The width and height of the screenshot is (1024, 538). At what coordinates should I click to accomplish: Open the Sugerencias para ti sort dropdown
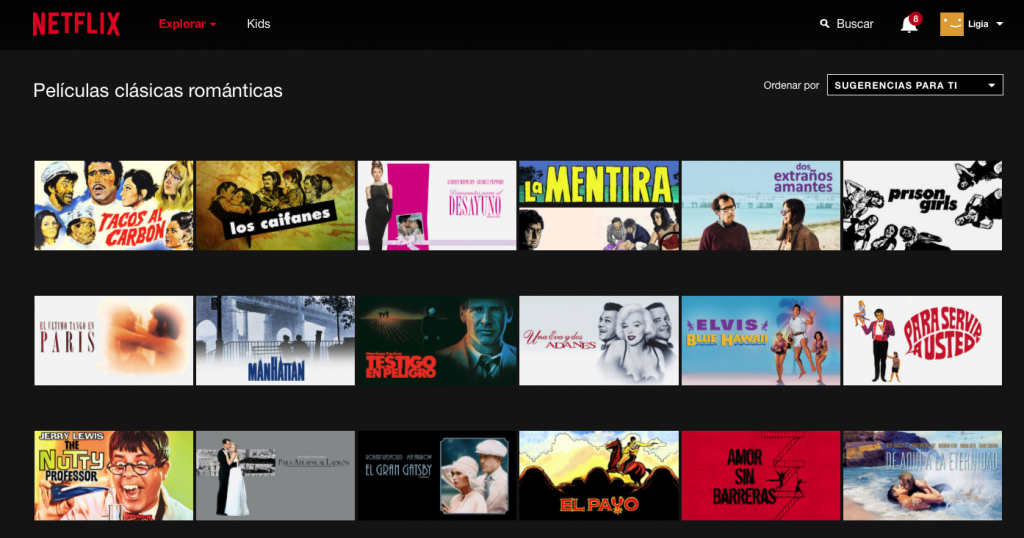pos(915,85)
